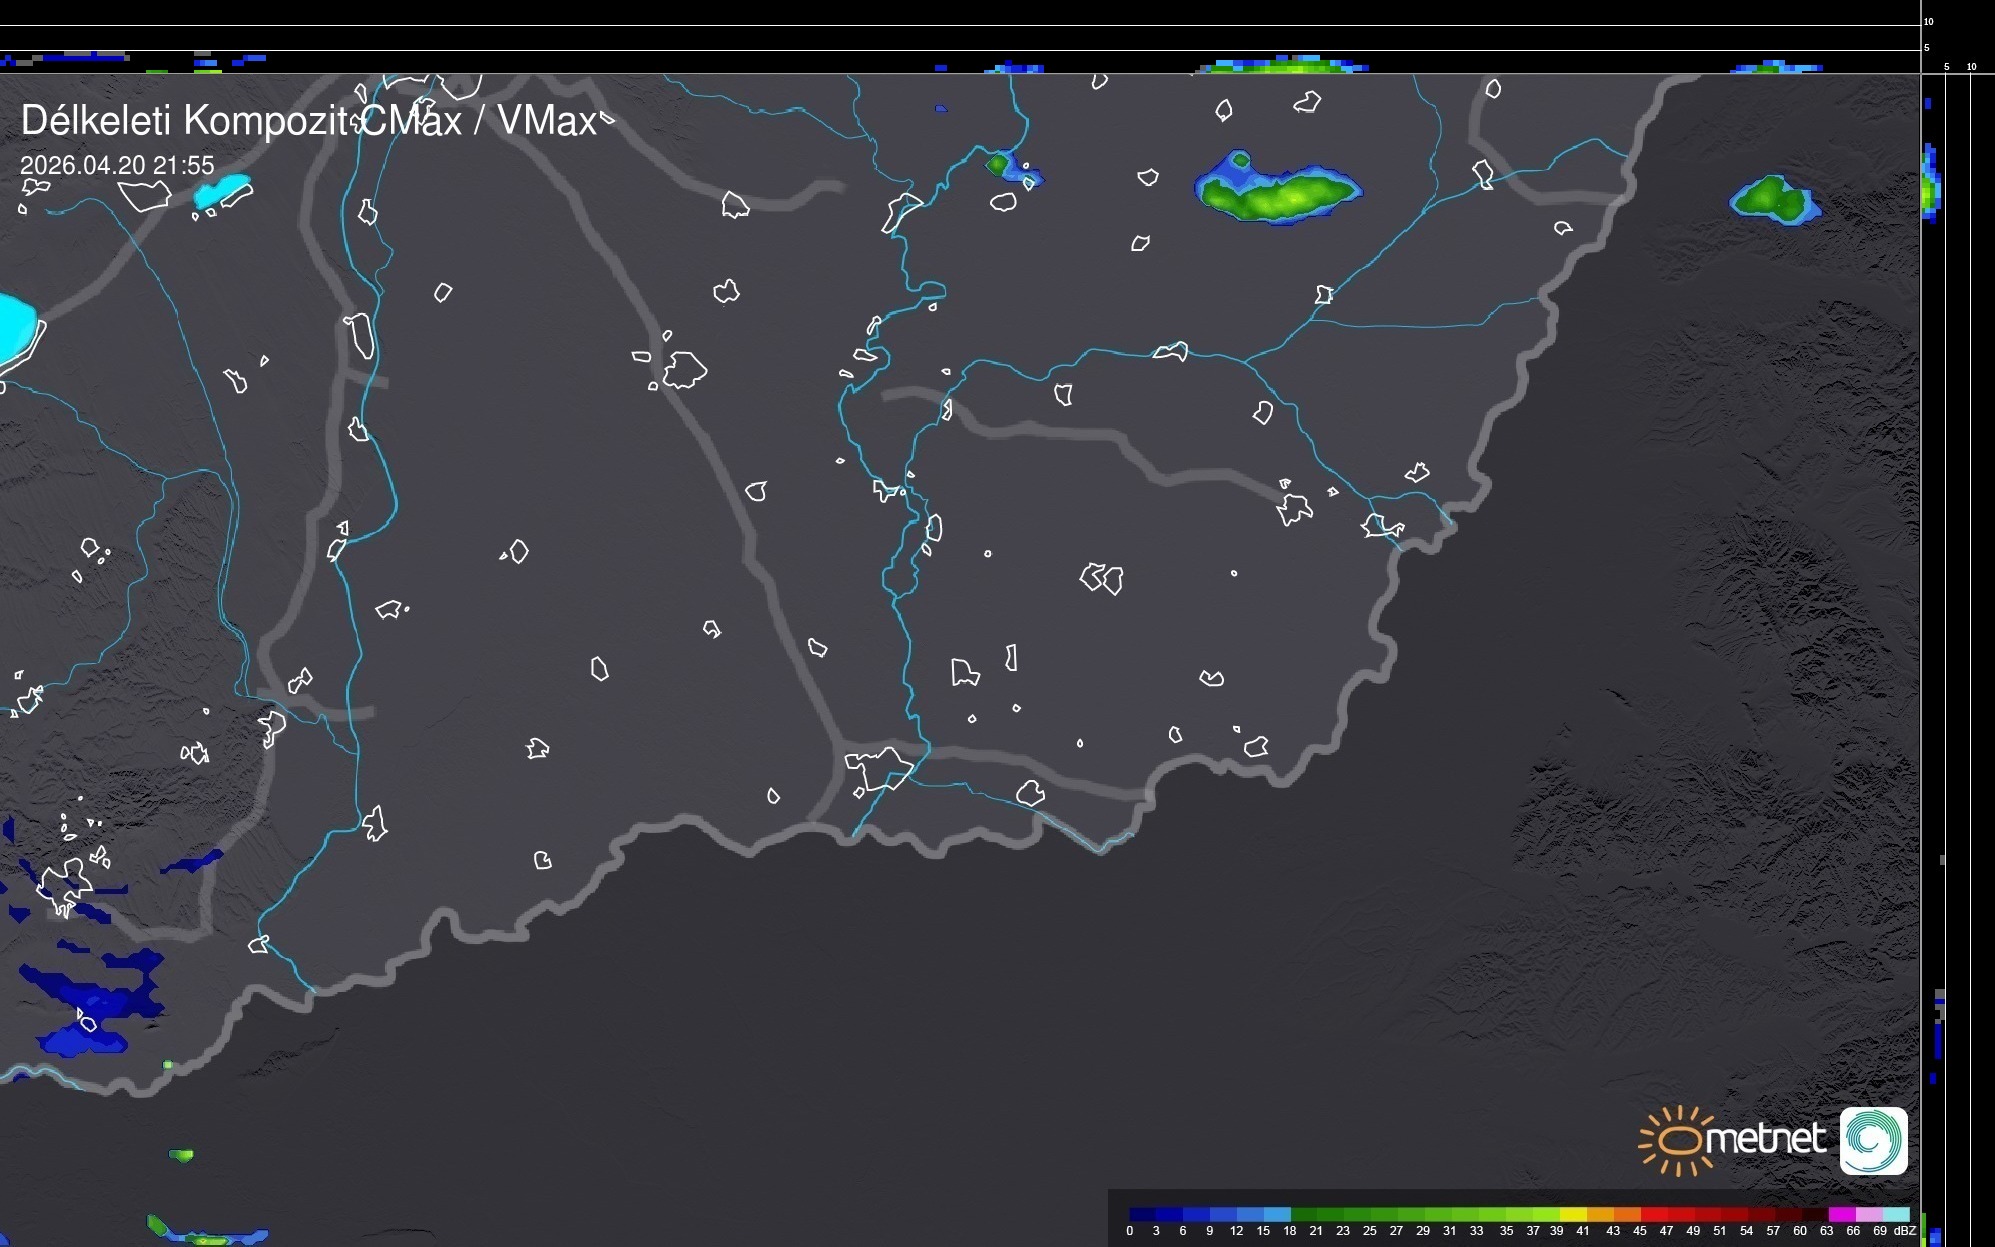Screen dimensions: 1995x1247
Task: Click the Délkeleti Kompozit CMax / VMax title
Action: [x=308, y=121]
